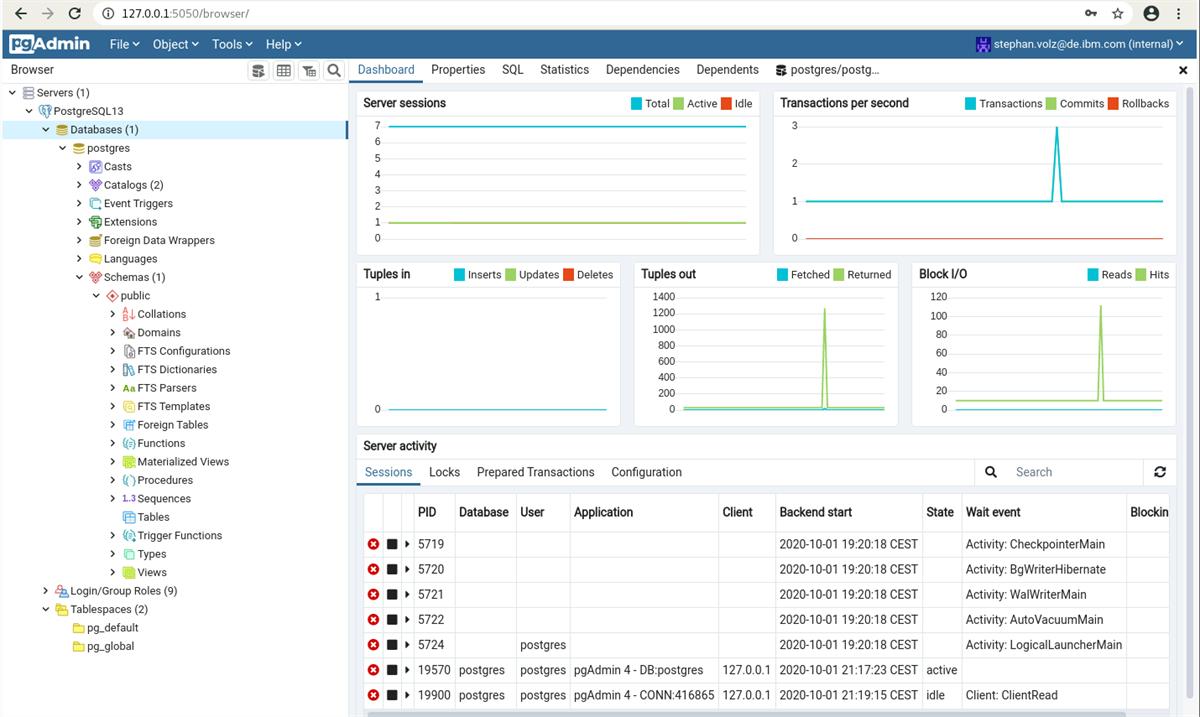The height and width of the screenshot is (717, 1200).
Task: Click the View Data grid icon
Action: [284, 70]
